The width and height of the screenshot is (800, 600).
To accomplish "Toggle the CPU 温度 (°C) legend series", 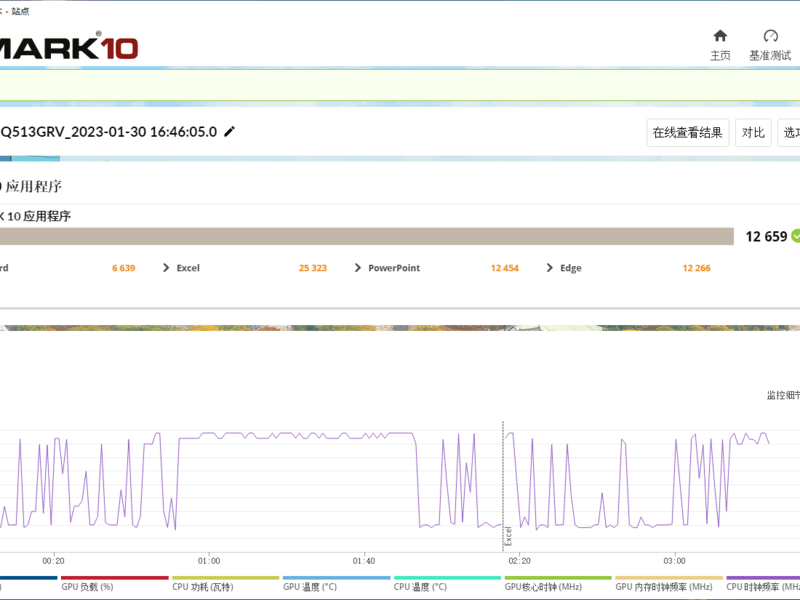I will pos(420,587).
